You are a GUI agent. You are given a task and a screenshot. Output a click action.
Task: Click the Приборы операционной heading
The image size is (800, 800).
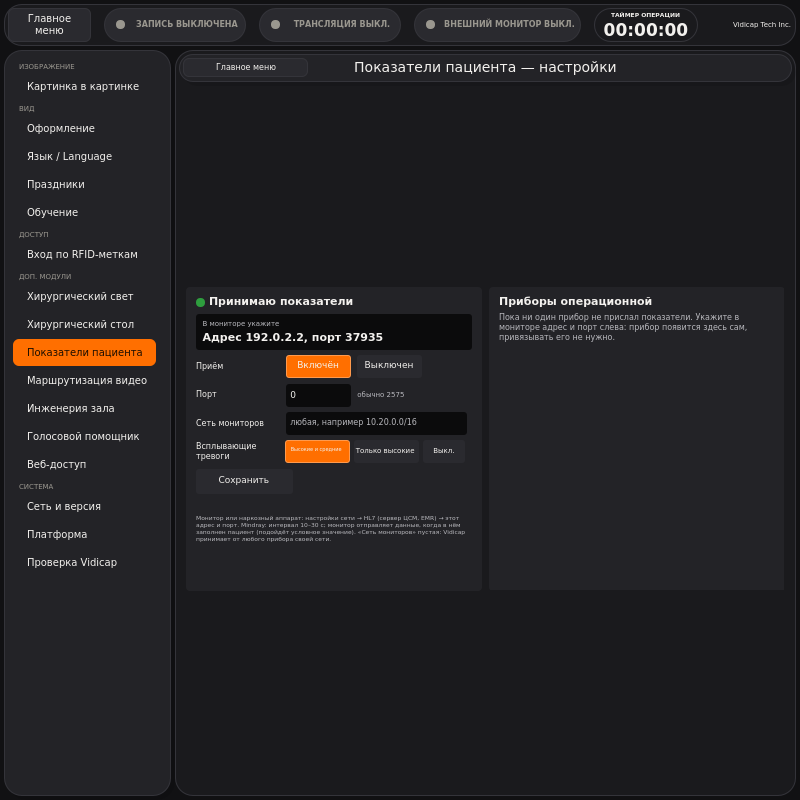point(576,301)
